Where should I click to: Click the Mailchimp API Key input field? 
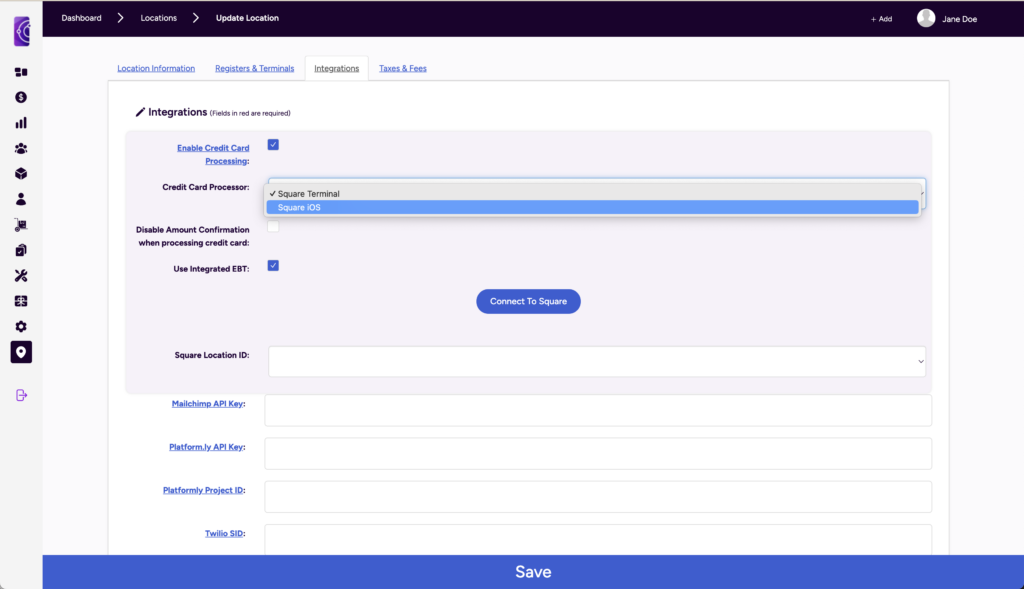[x=598, y=410]
